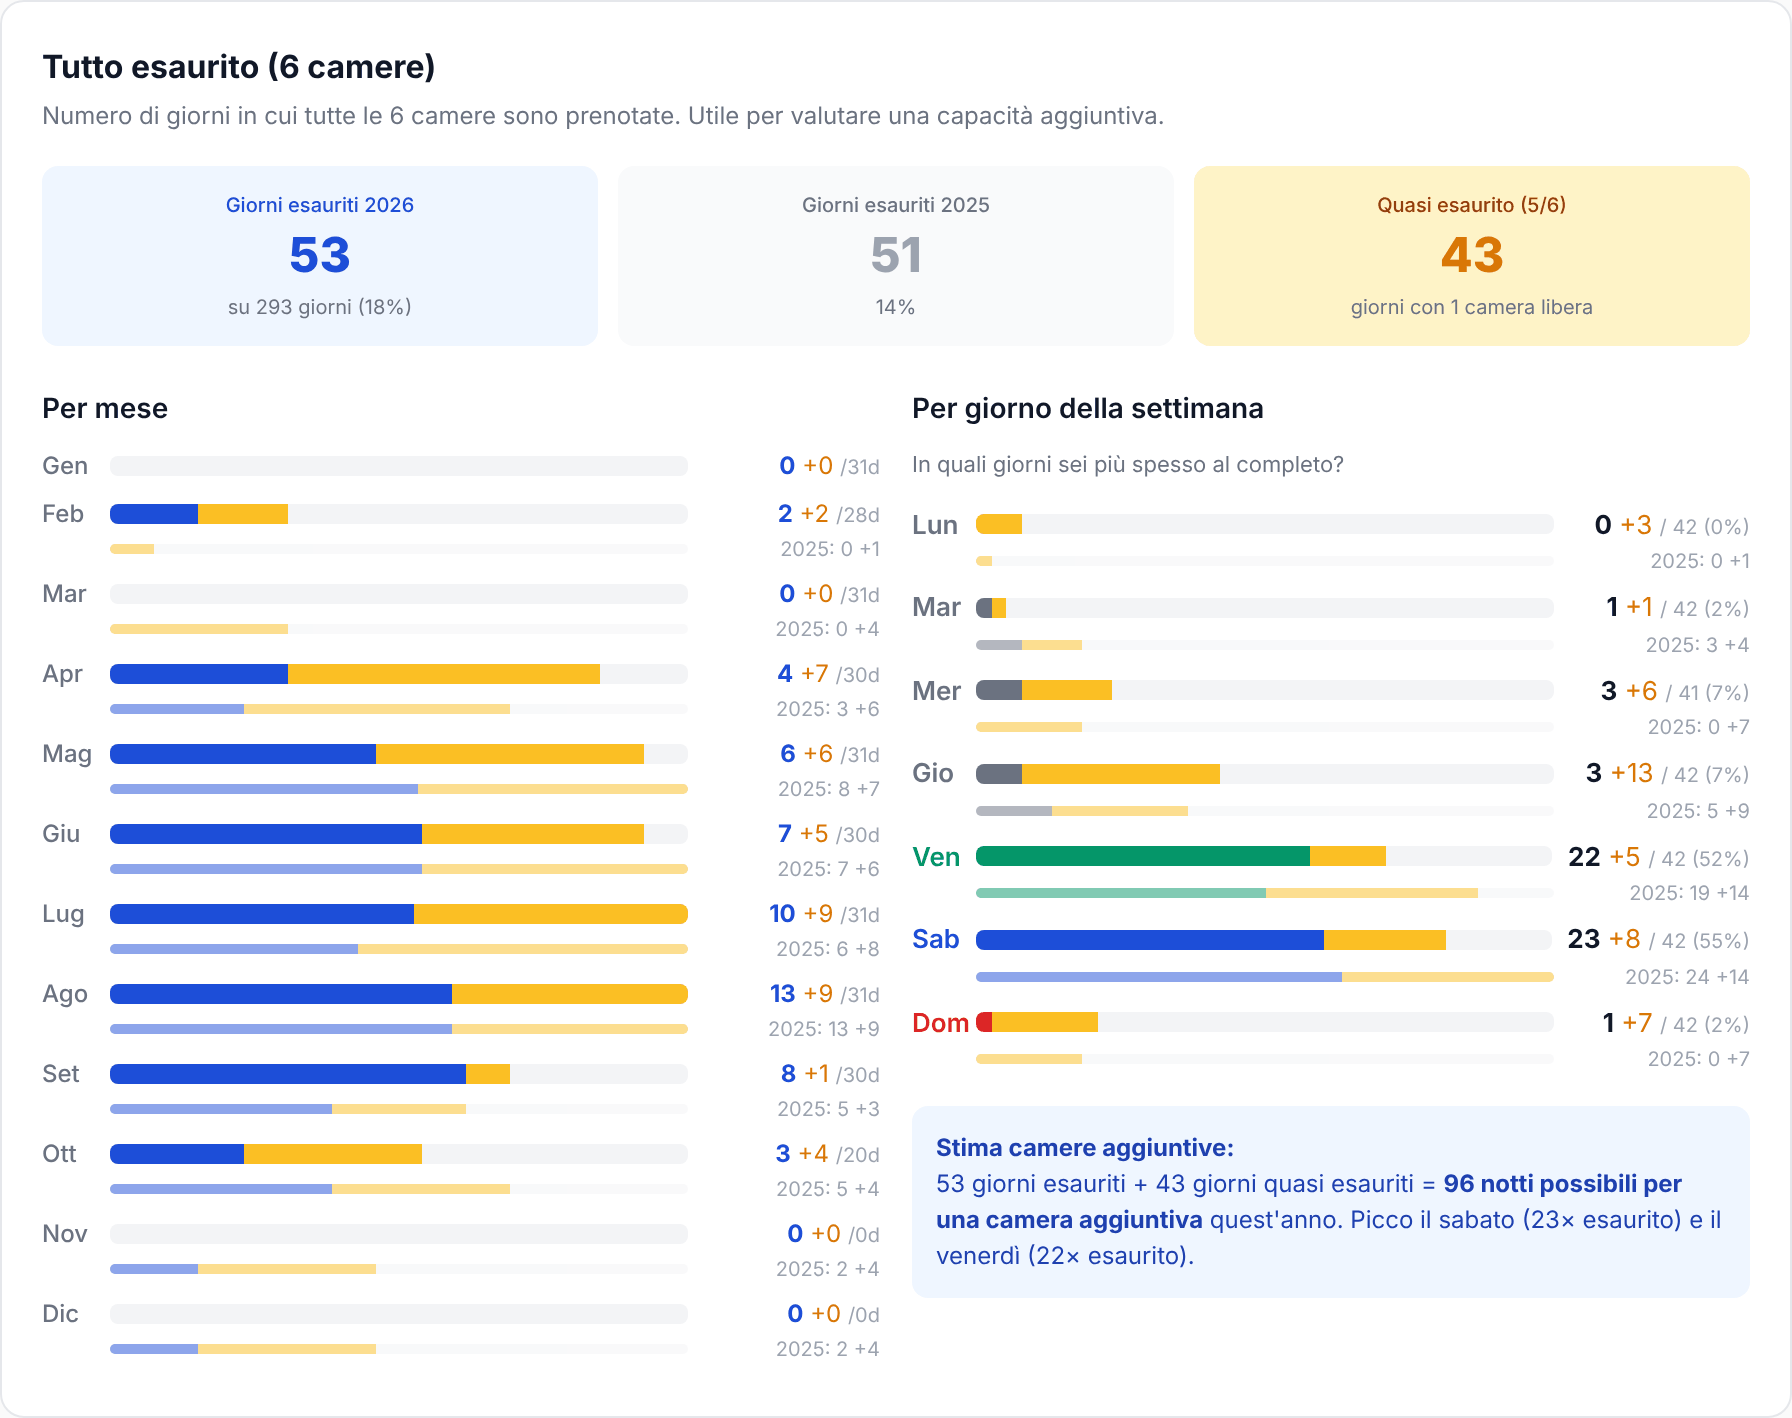Click '2025: 8 +7' under Mag

click(x=829, y=789)
